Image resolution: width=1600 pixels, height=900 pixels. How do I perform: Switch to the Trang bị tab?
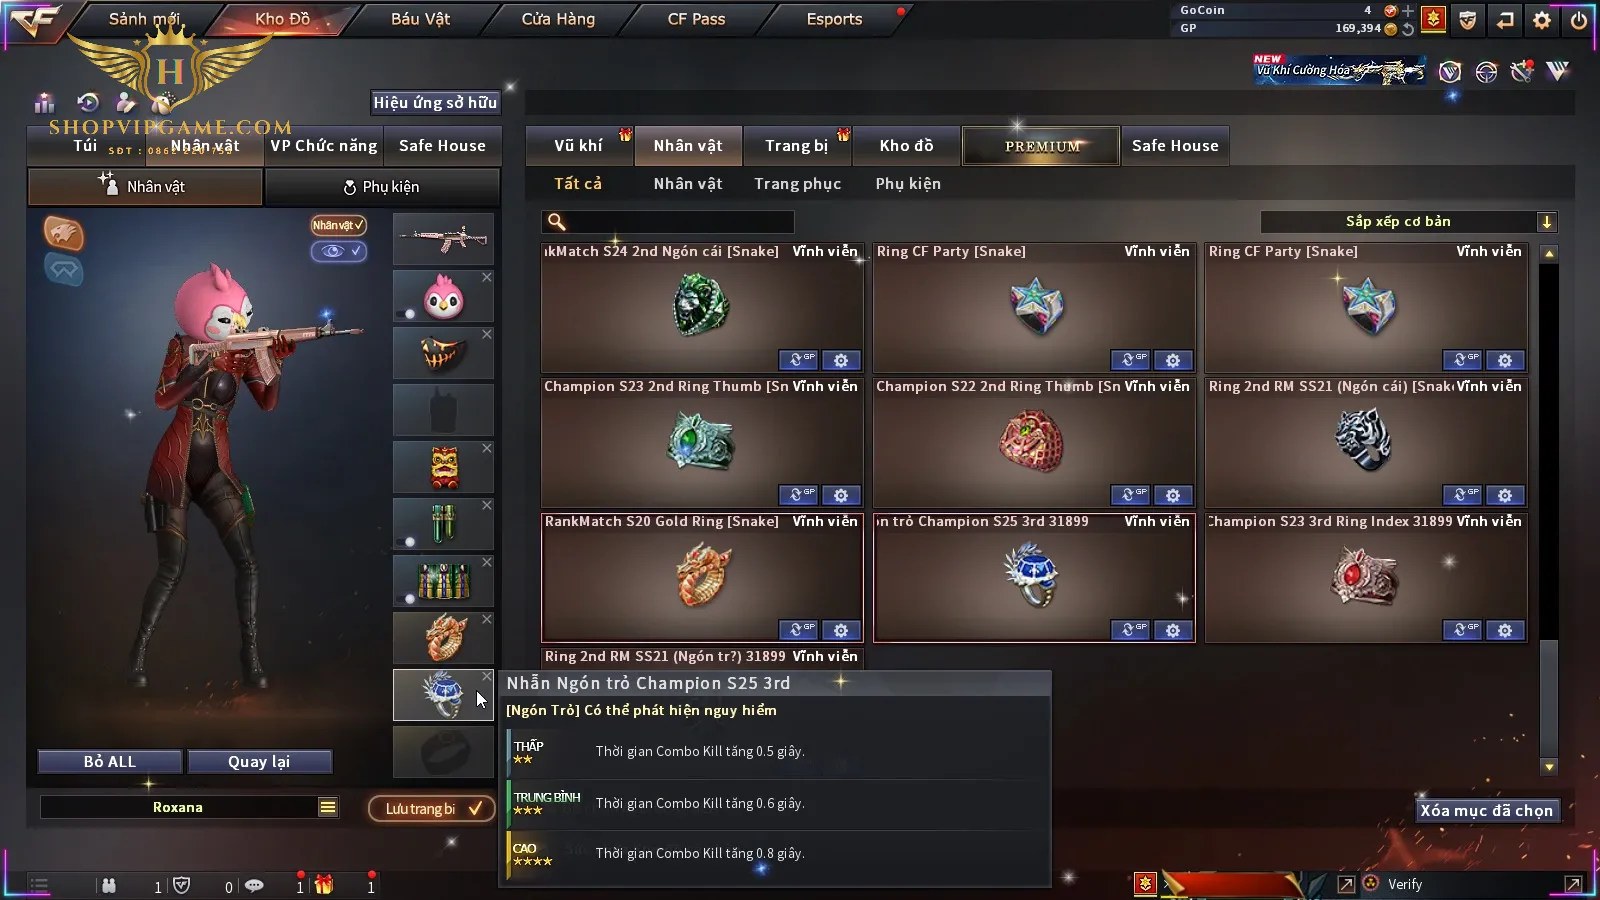click(797, 146)
